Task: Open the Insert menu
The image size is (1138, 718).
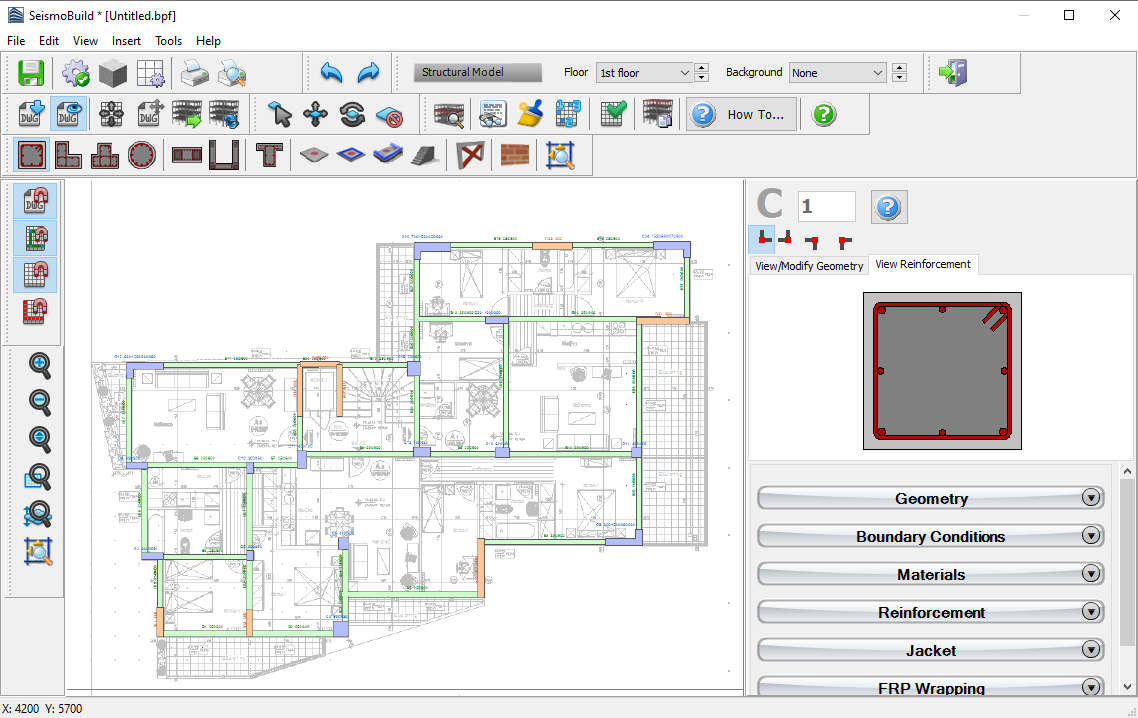Action: [x=126, y=41]
